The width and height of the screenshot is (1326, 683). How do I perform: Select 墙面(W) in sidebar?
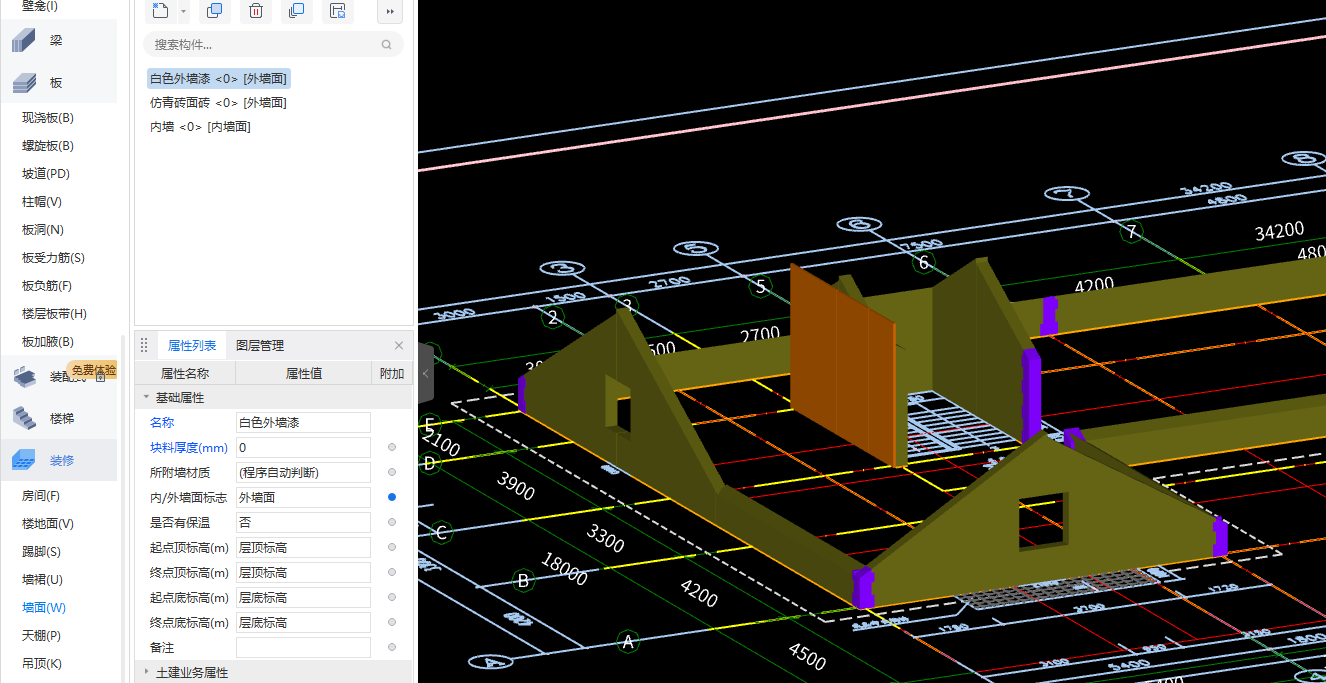[44, 607]
